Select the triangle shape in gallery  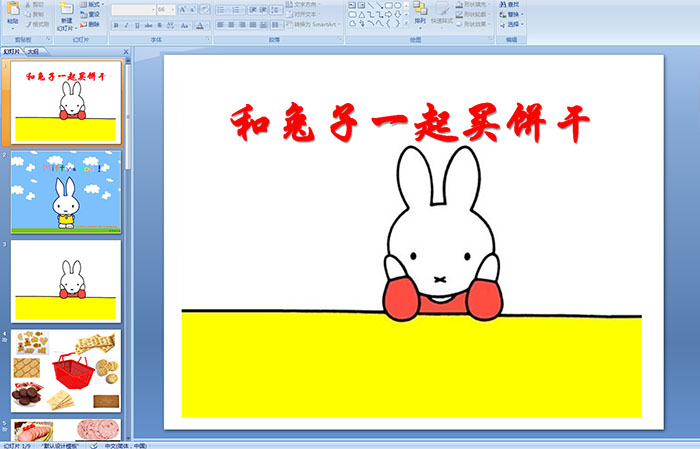(x=362, y=15)
